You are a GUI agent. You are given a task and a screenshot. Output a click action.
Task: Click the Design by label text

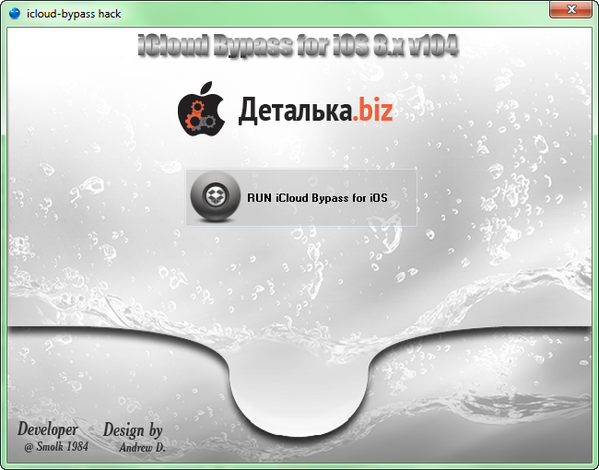[x=133, y=430]
